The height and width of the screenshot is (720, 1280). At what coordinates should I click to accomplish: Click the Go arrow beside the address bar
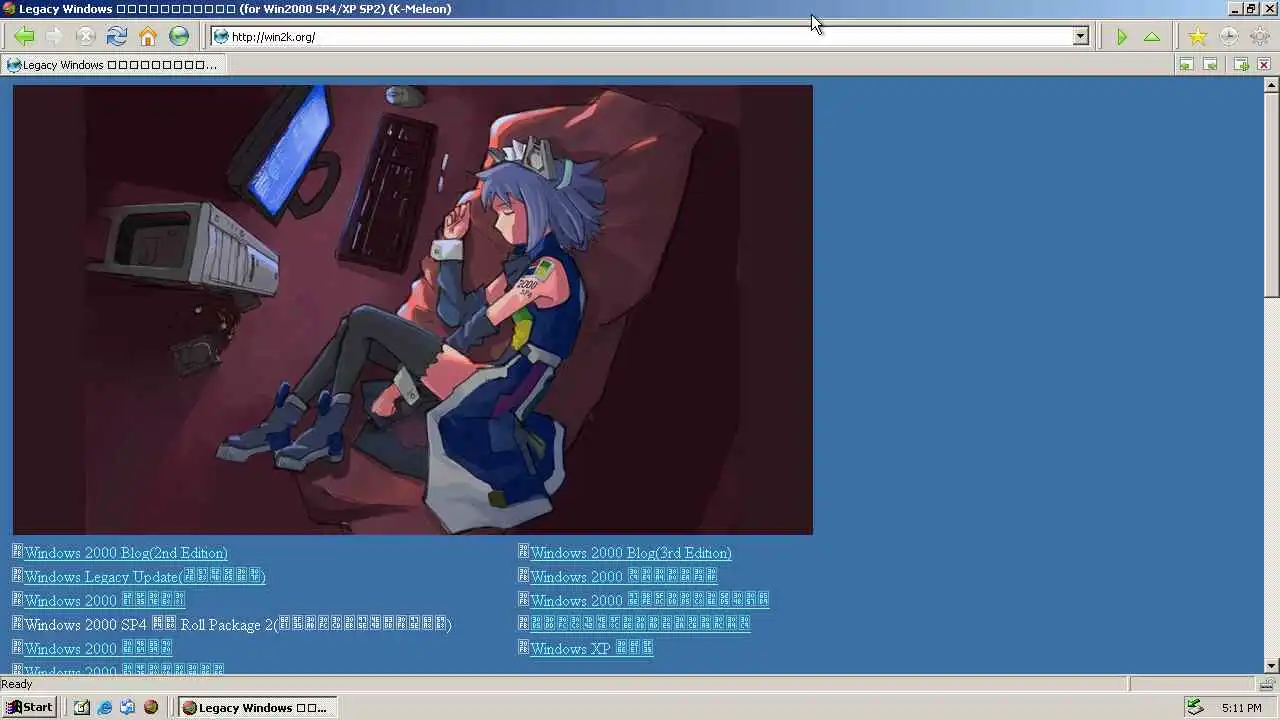[x=1122, y=37]
